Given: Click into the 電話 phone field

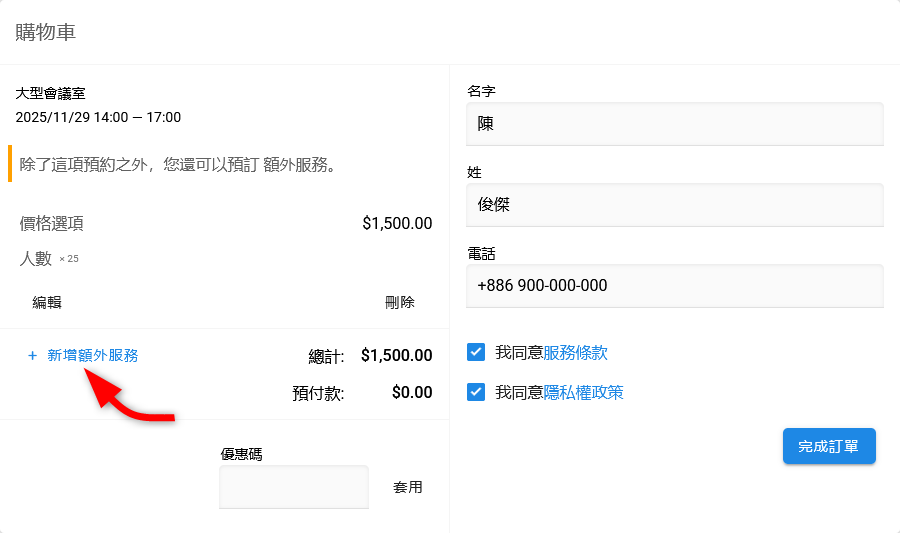Looking at the screenshot, I should pyautogui.click(x=674, y=286).
